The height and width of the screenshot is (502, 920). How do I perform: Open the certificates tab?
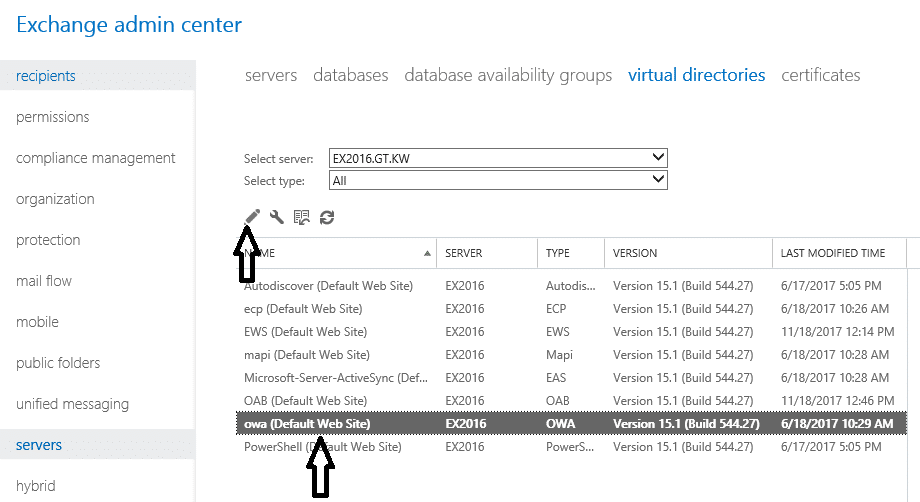coord(821,75)
